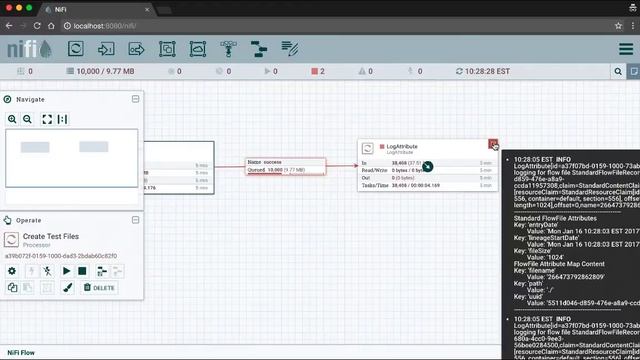Viewport: 640px width, 360px height.
Task: Click the Enable icon in Operate panel
Action: pyautogui.click(x=31, y=271)
